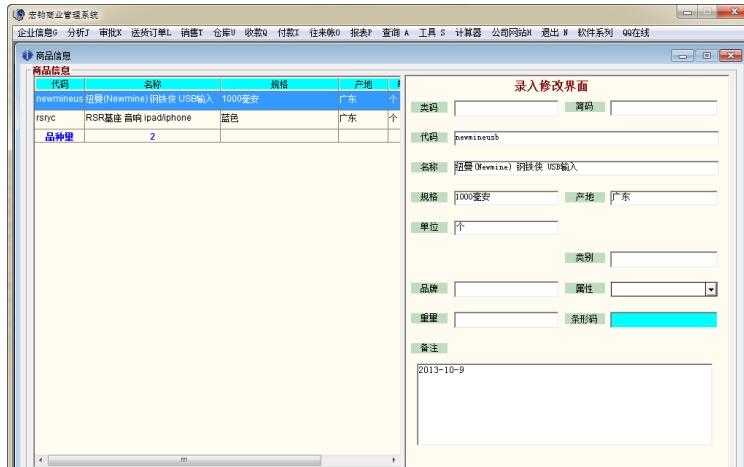Click the count value 2 cell
The width and height of the screenshot is (744, 467).
pos(152,137)
